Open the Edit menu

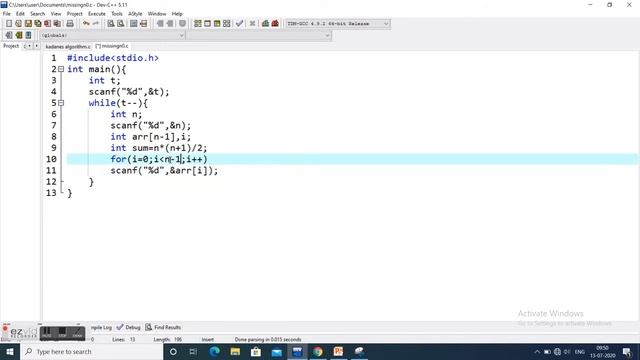[20, 14]
